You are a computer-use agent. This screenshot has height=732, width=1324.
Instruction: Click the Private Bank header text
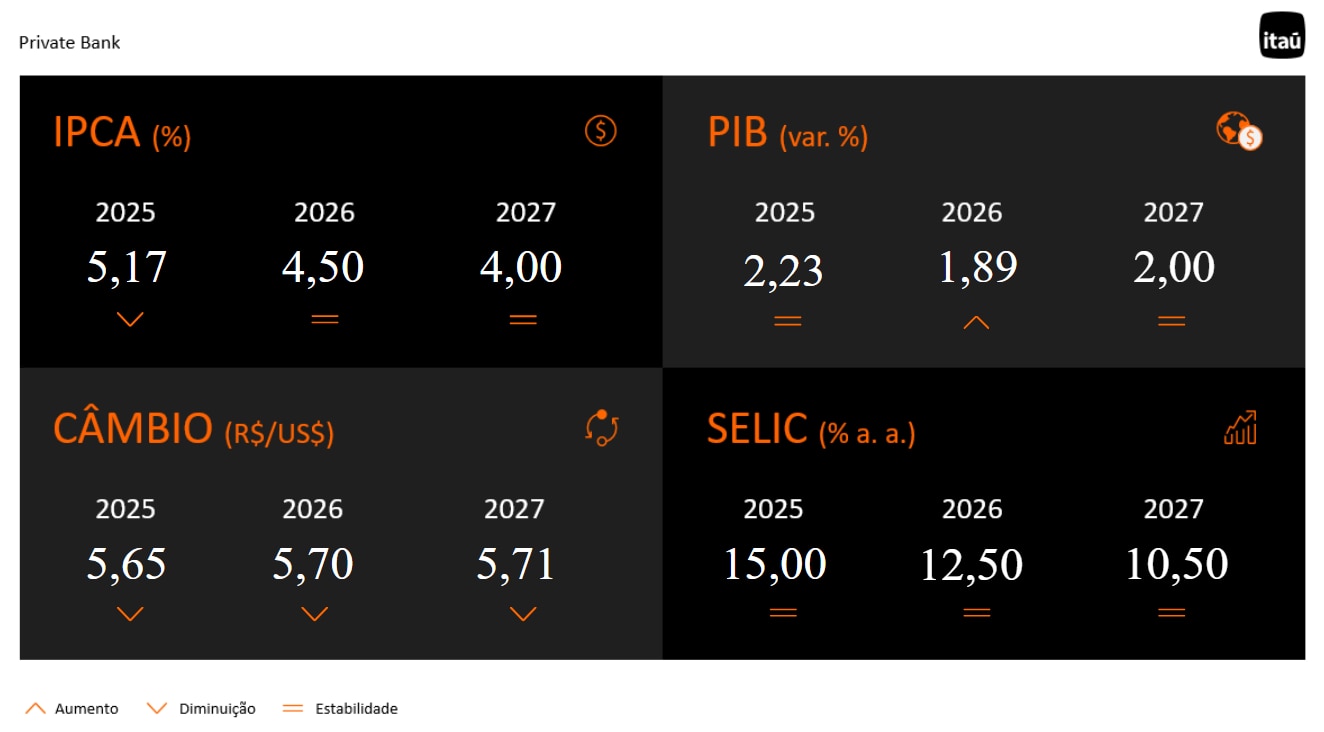pos(70,43)
